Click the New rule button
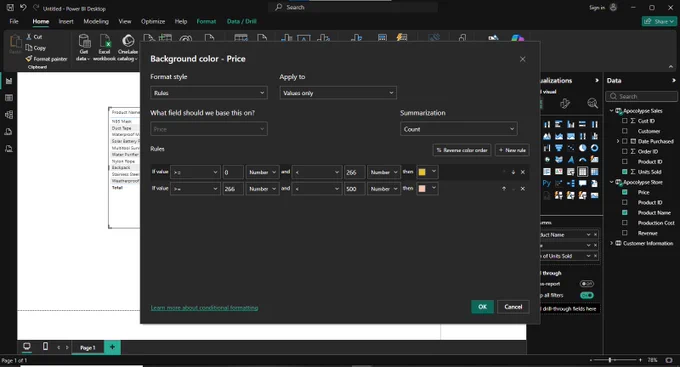 click(x=512, y=150)
